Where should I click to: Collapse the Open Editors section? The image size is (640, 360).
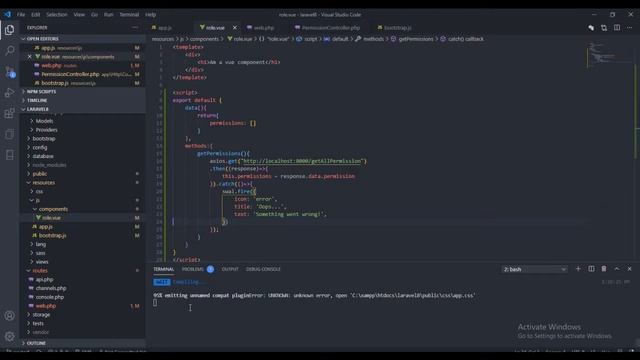[82, 39]
